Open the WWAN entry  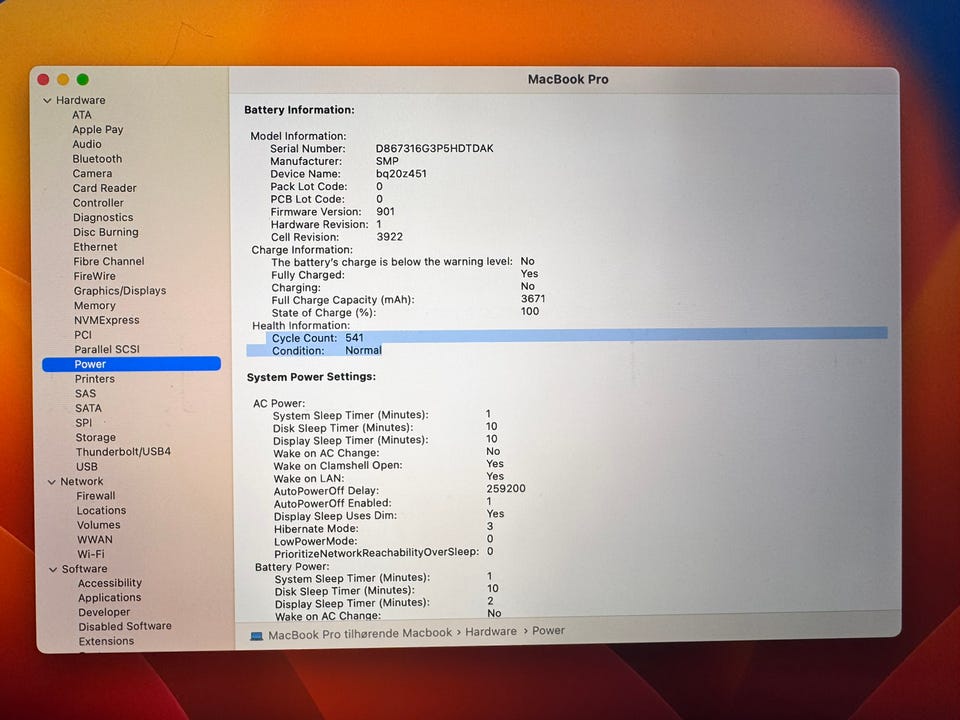tap(95, 540)
